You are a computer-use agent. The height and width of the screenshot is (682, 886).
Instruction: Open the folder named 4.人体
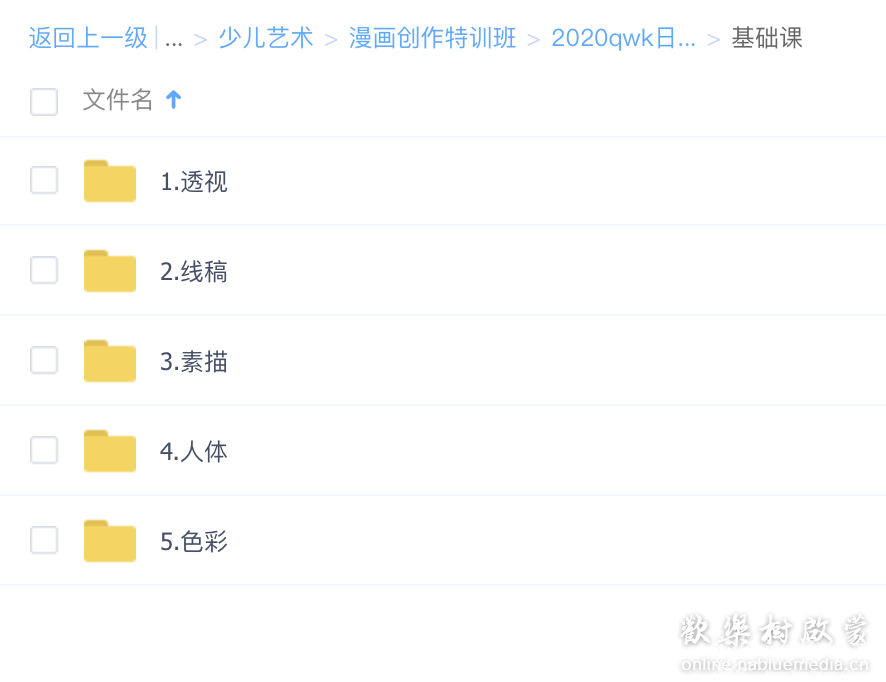[x=194, y=452]
